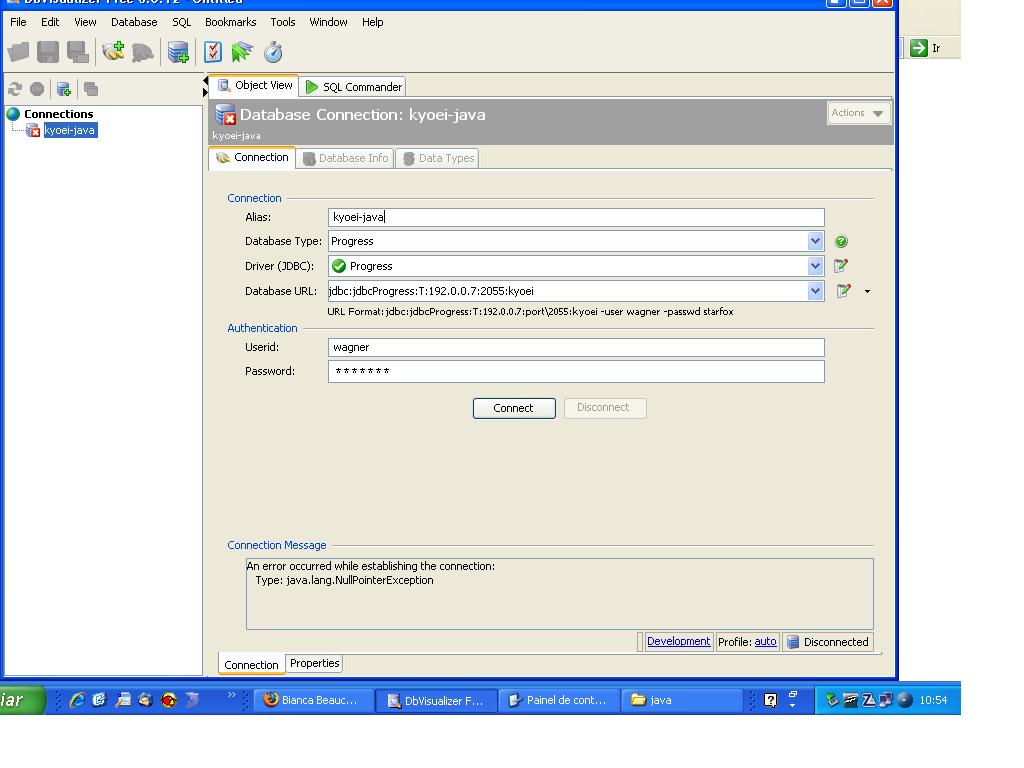This screenshot has height=768, width=1024.
Task: Open the Database URL dropdown arrow
Action: (x=815, y=291)
